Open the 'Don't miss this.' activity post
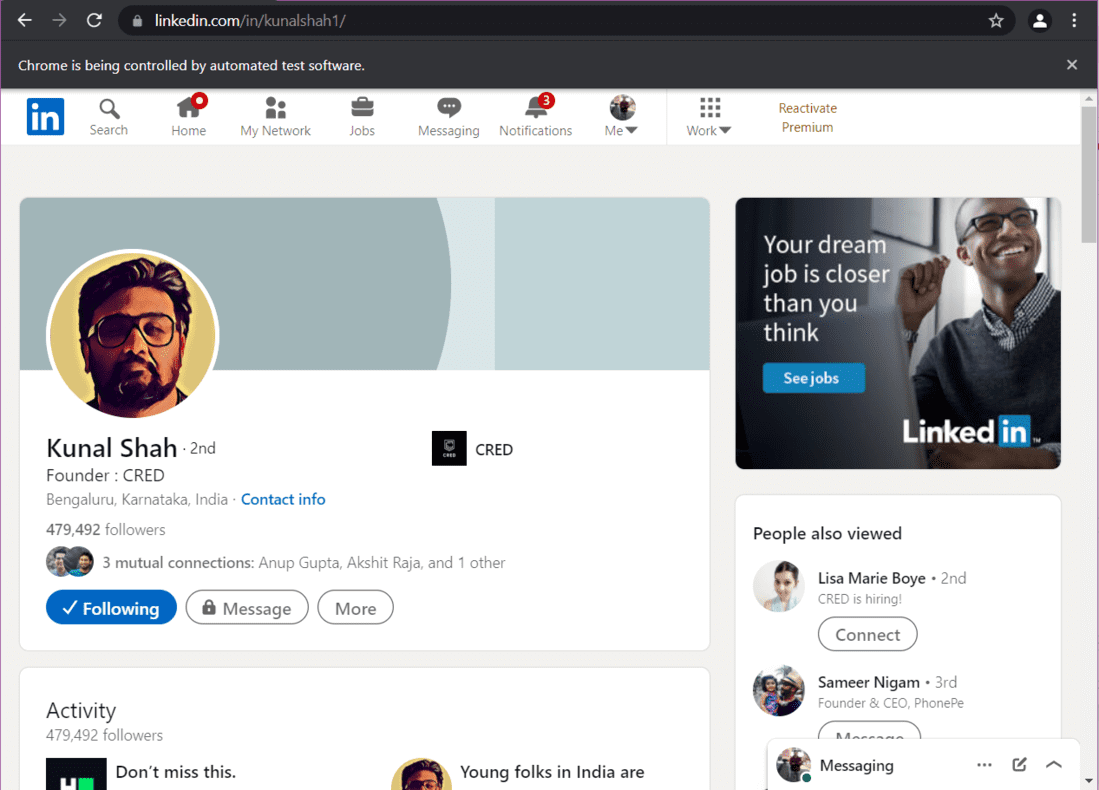 (x=176, y=772)
